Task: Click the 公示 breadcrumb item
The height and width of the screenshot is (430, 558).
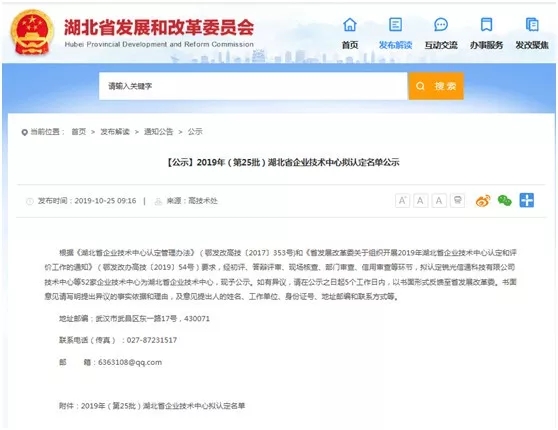Action: (195, 132)
